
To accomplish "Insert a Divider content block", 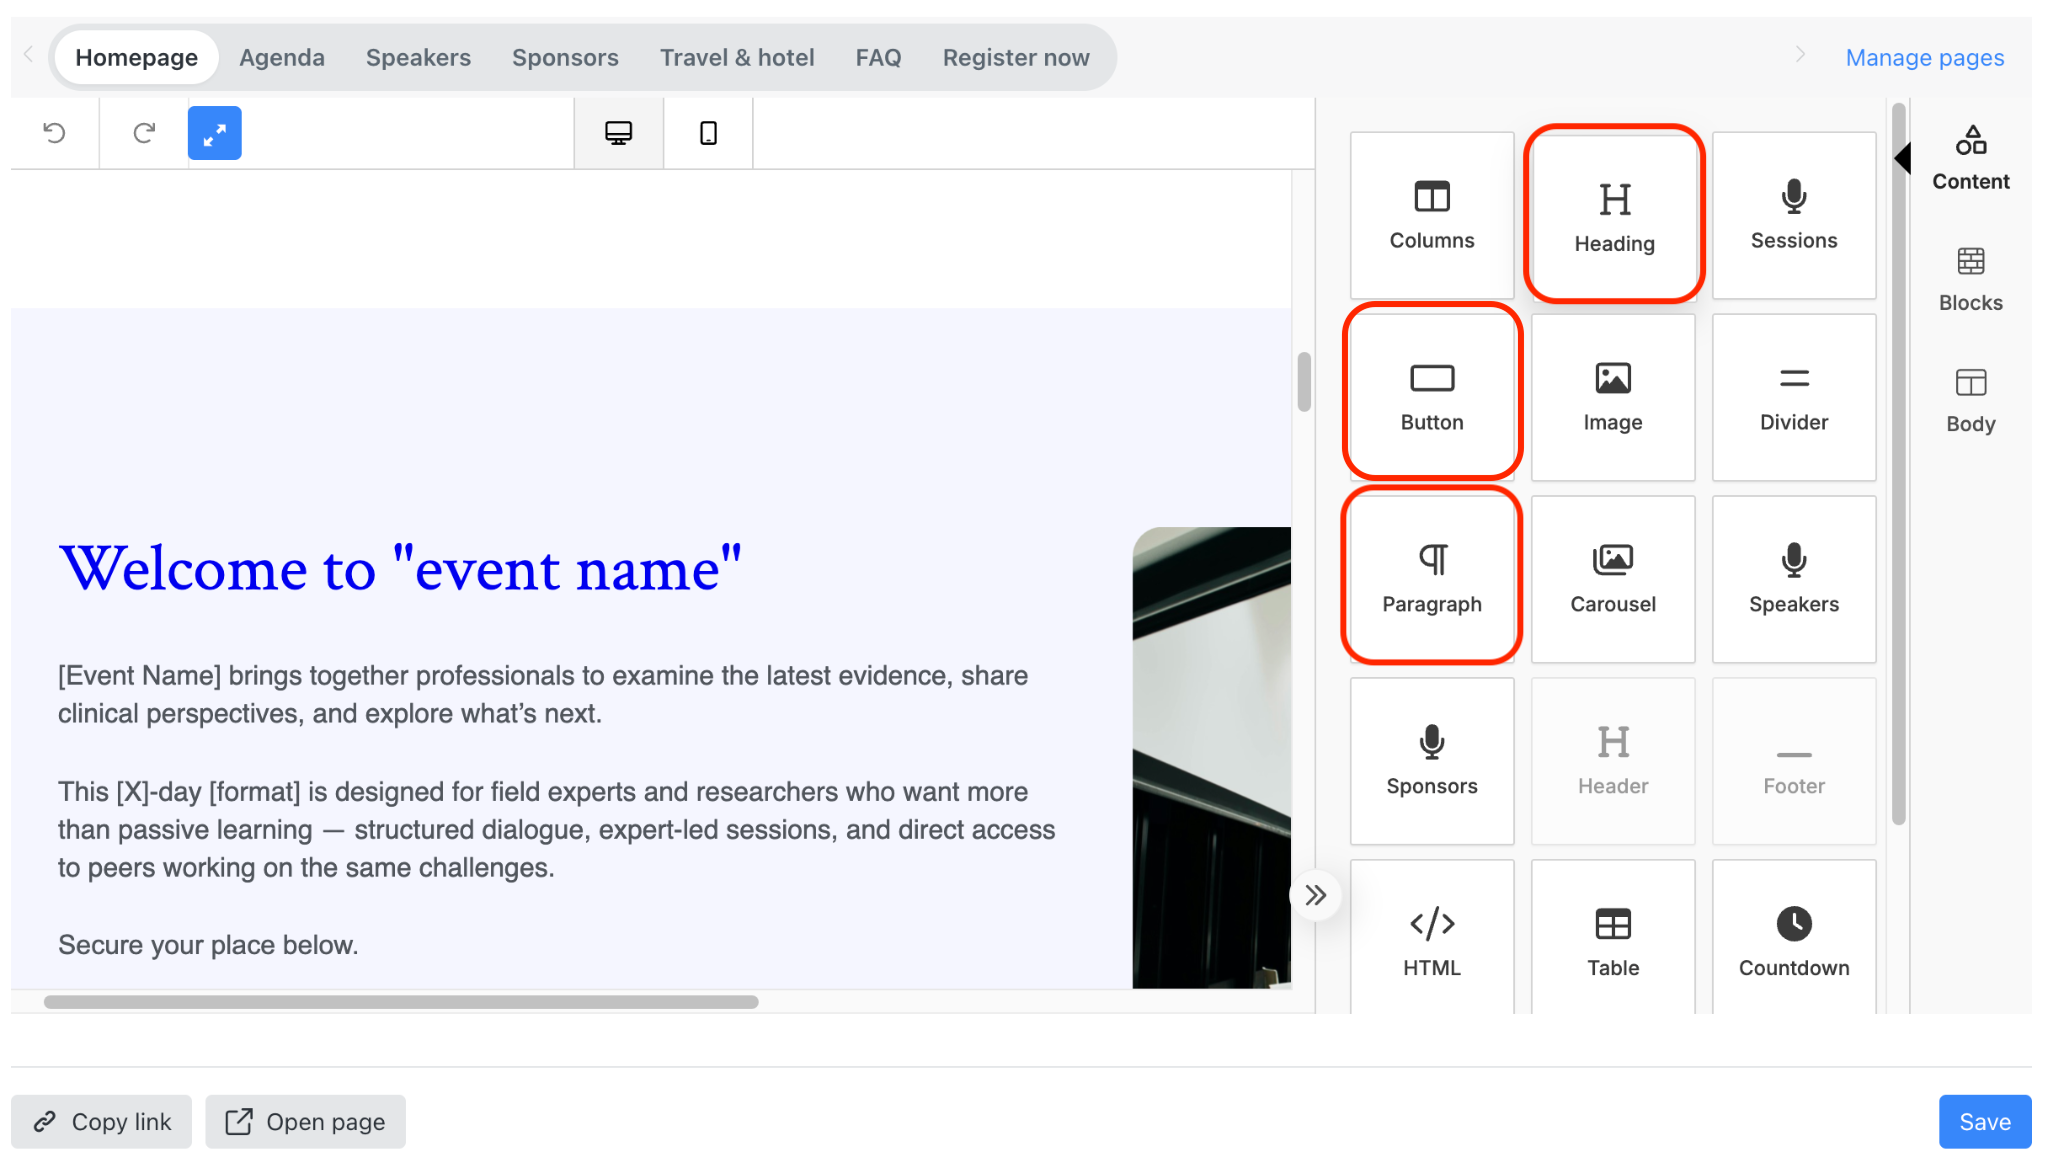I will [1794, 397].
